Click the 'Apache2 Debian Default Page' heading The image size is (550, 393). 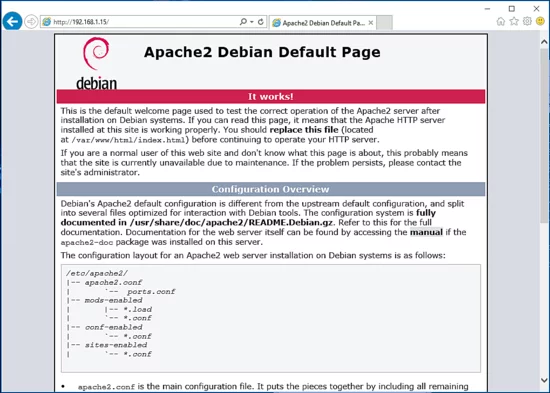click(x=262, y=52)
